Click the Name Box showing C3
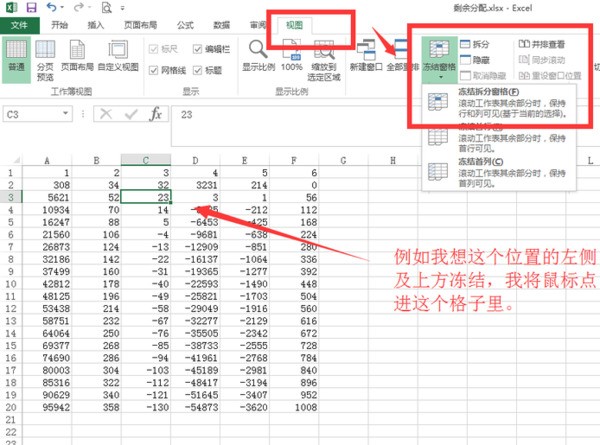 pos(31,114)
